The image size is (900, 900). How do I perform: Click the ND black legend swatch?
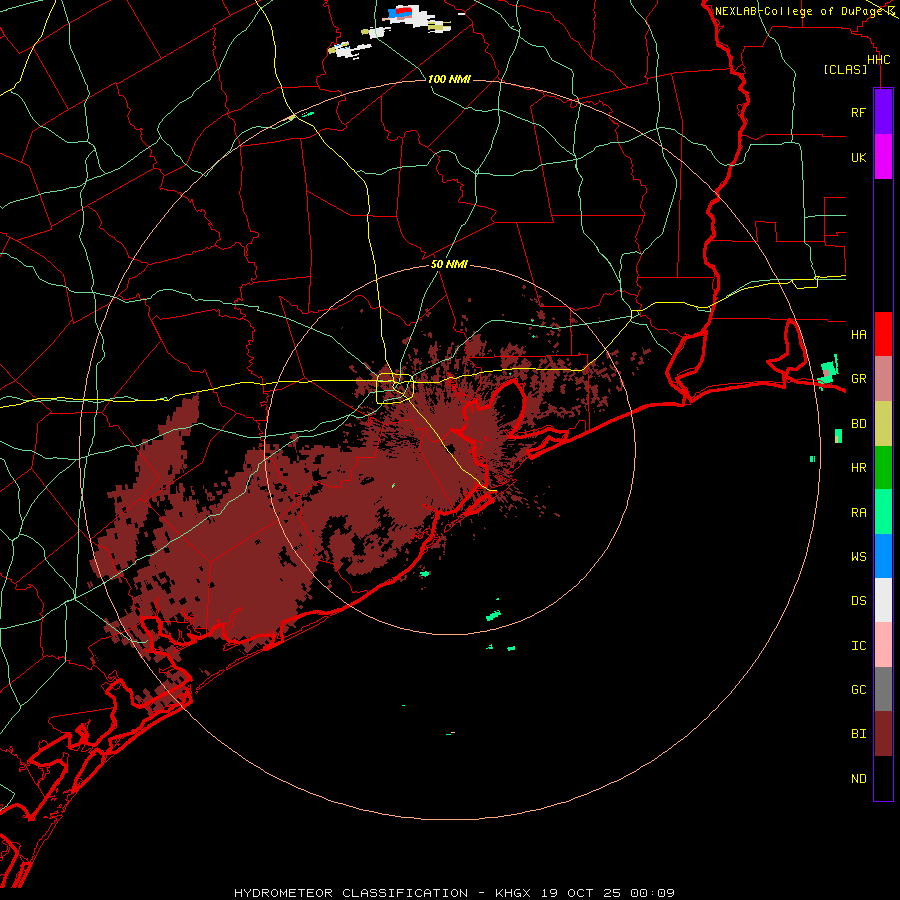coord(883,778)
